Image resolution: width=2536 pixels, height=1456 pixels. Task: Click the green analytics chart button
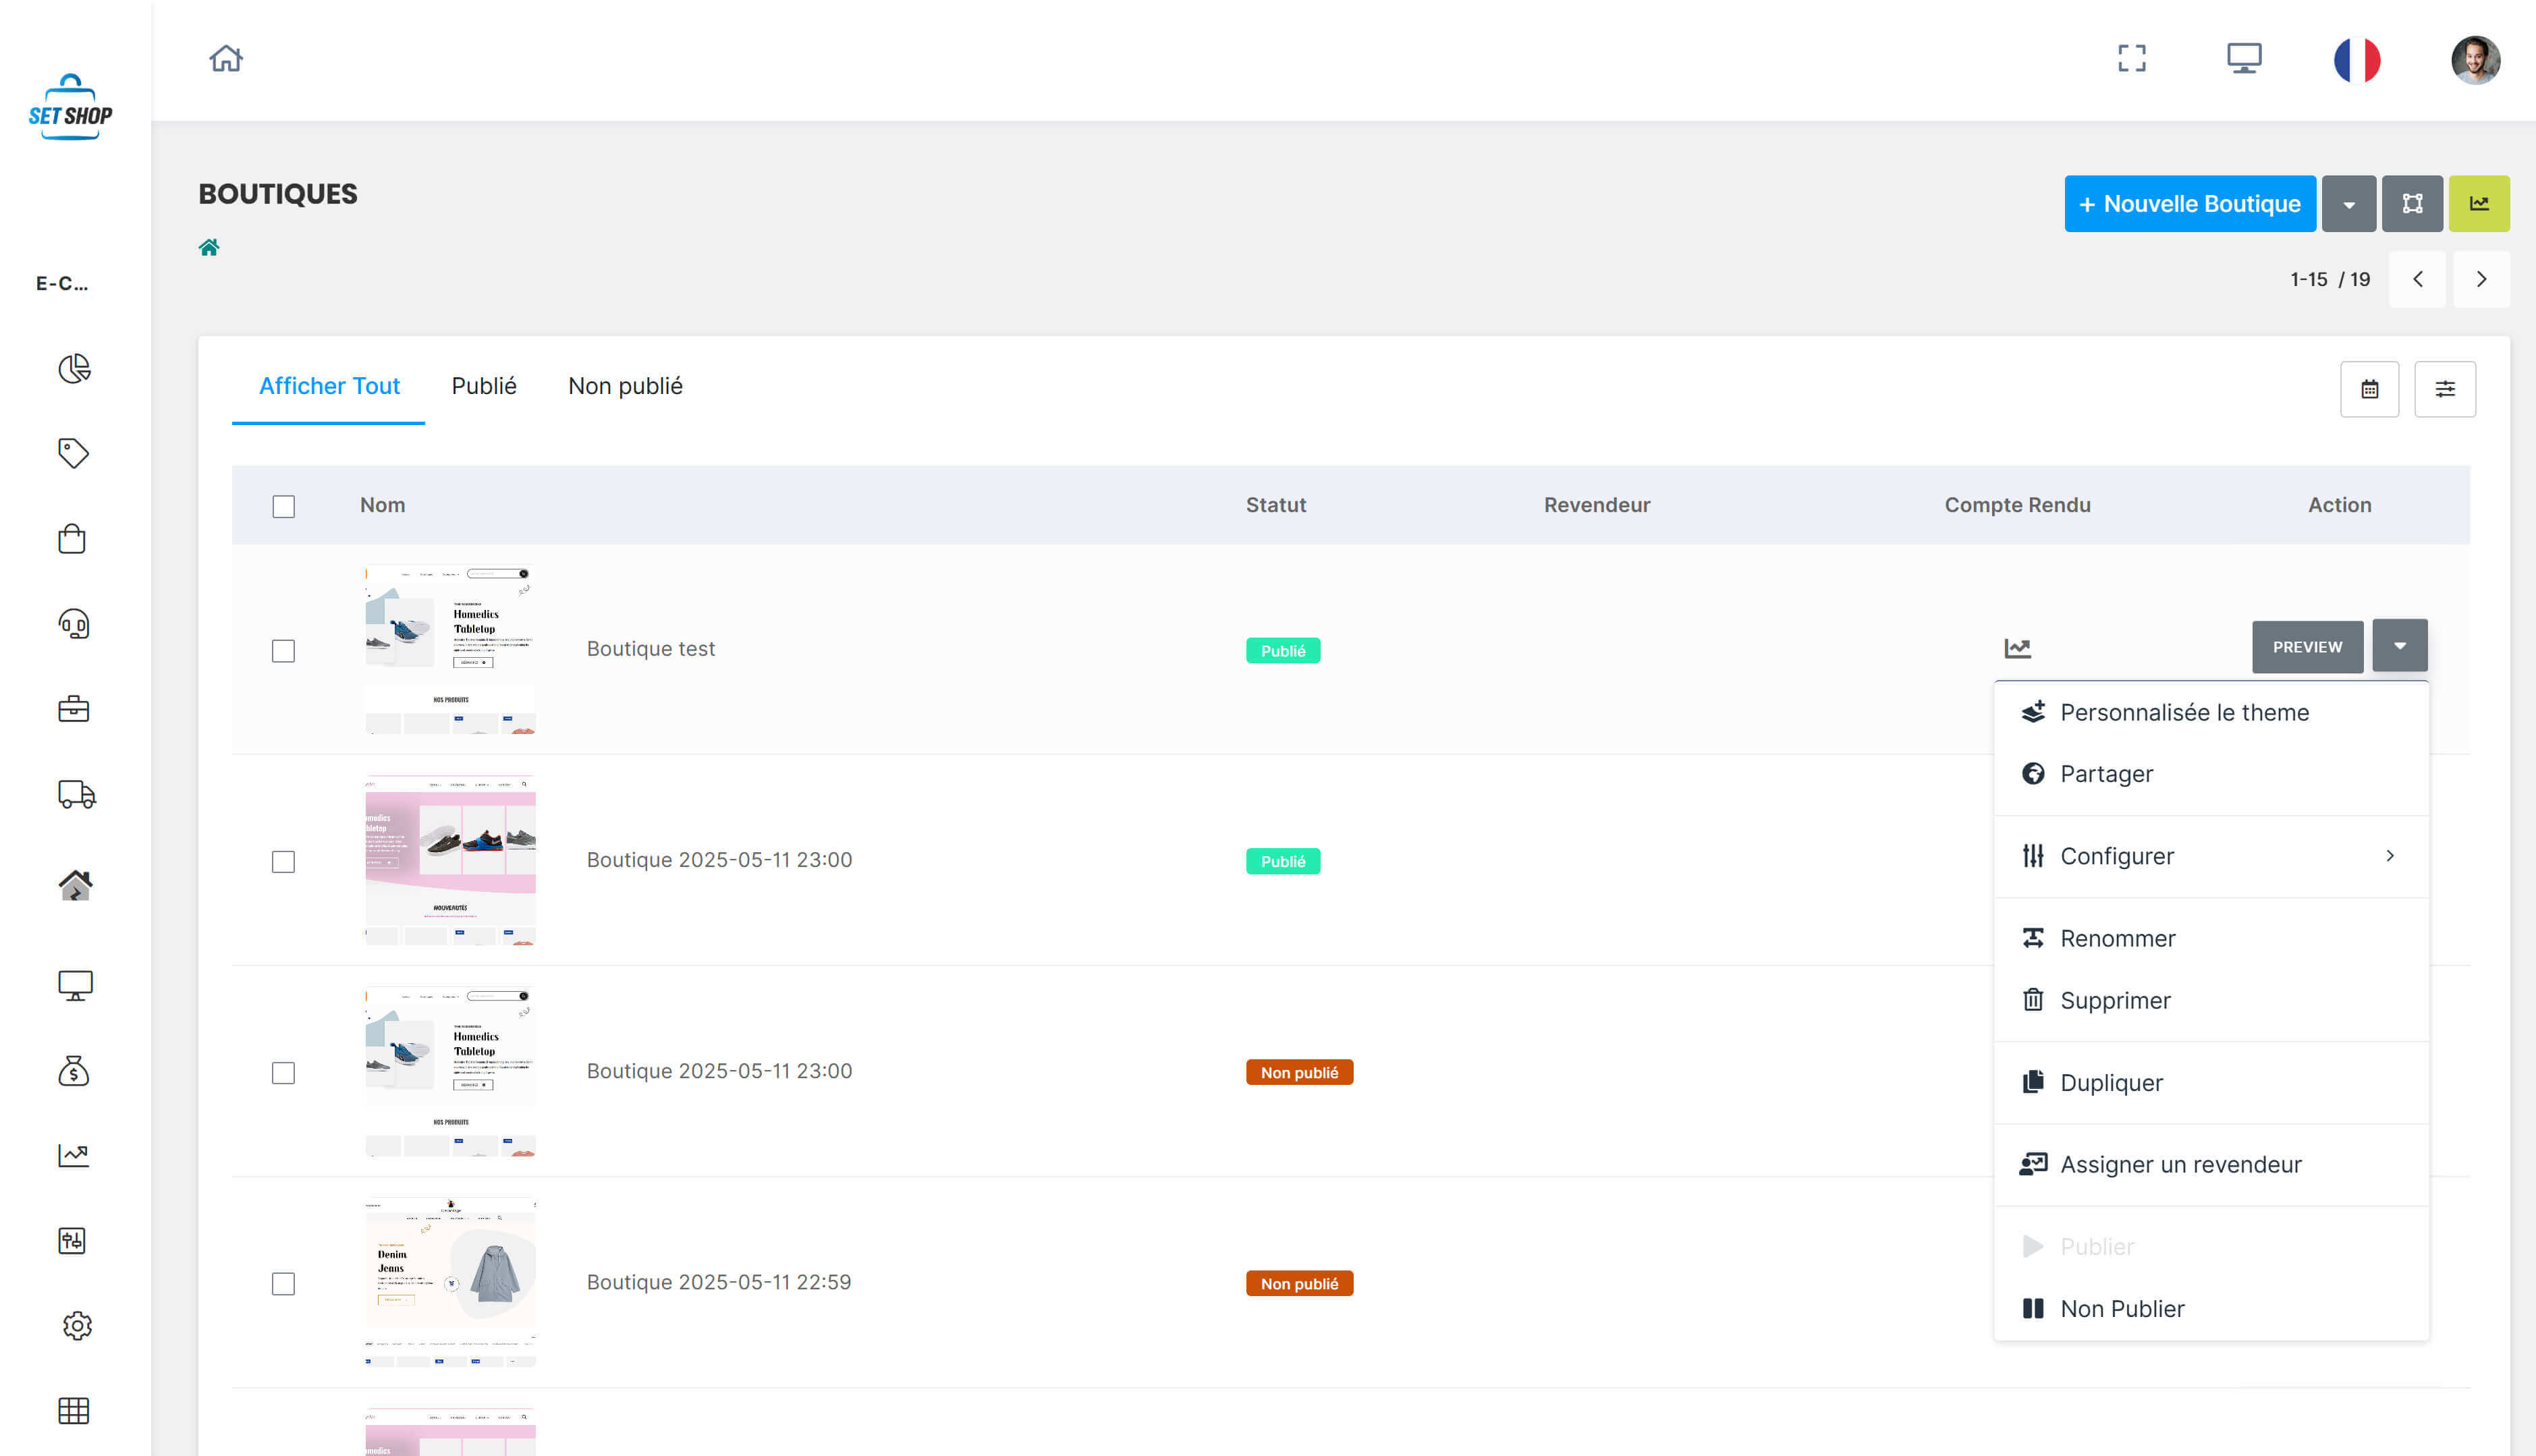tap(2479, 203)
